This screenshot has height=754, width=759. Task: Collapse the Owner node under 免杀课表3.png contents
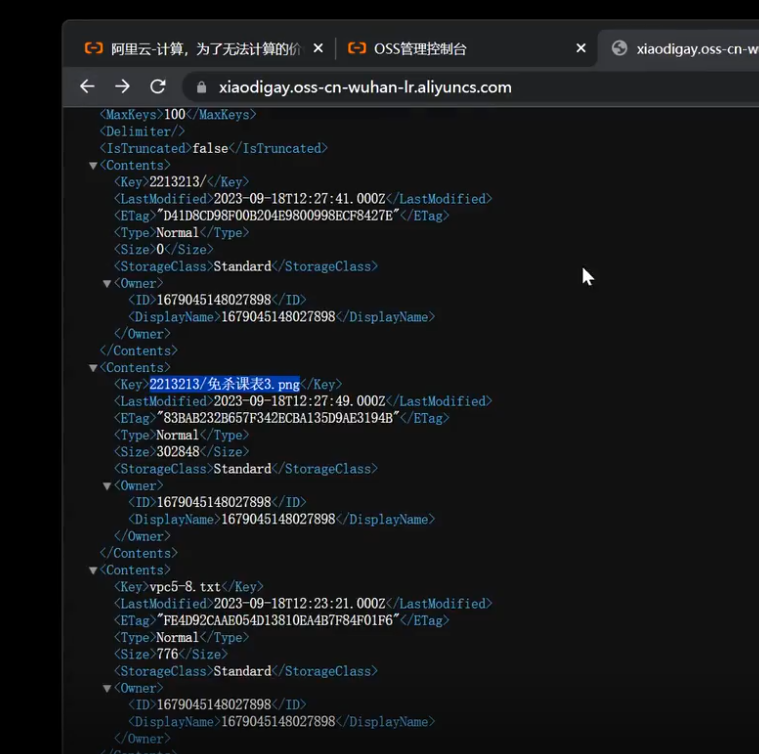(x=107, y=486)
